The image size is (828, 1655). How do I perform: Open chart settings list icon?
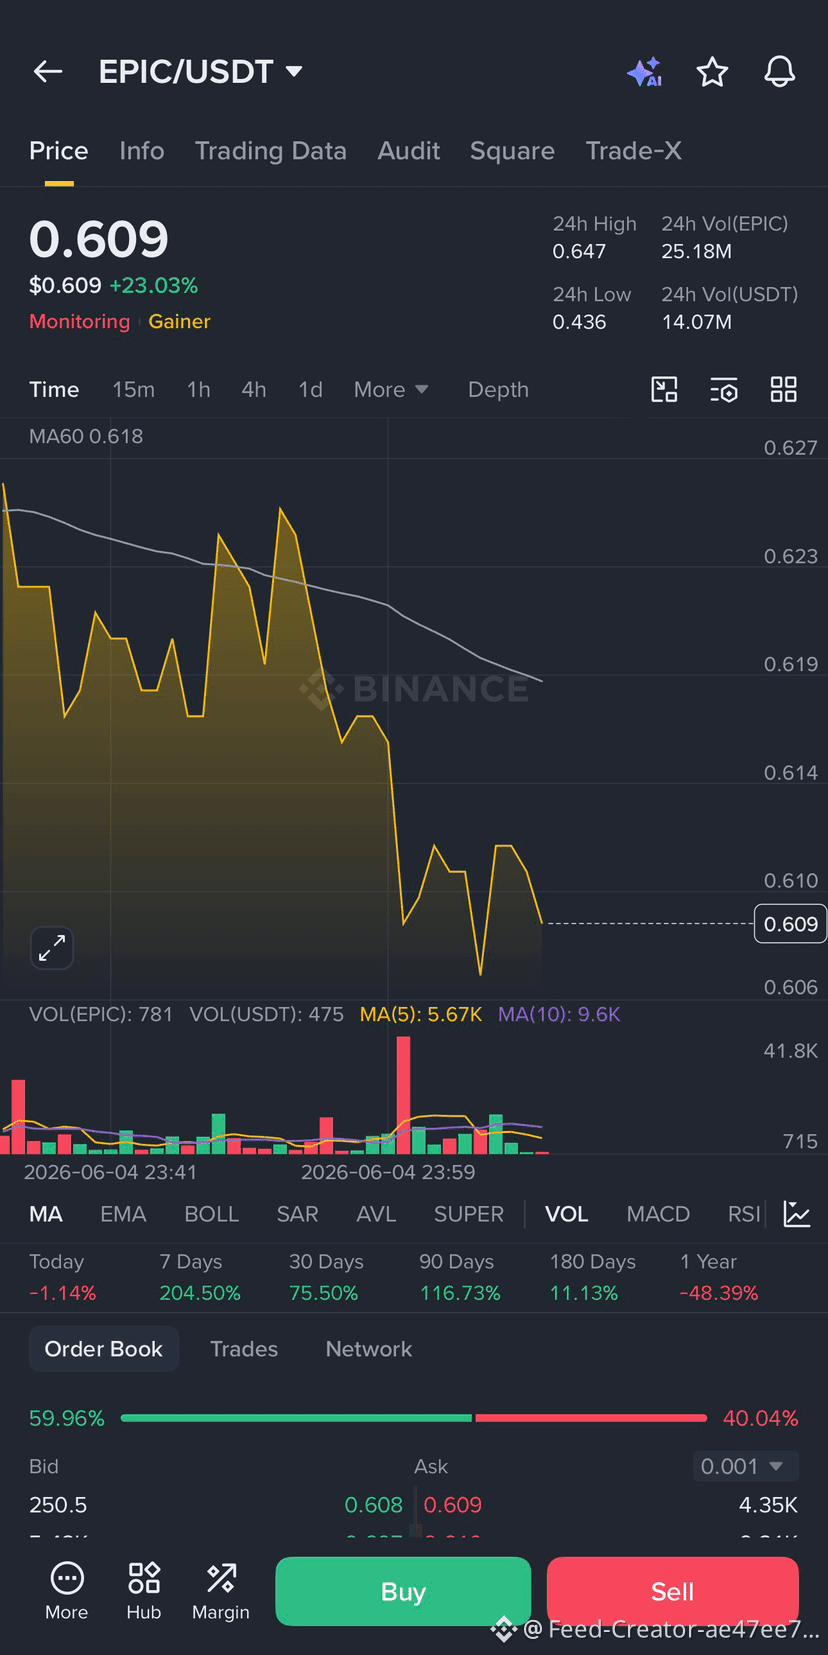click(724, 390)
